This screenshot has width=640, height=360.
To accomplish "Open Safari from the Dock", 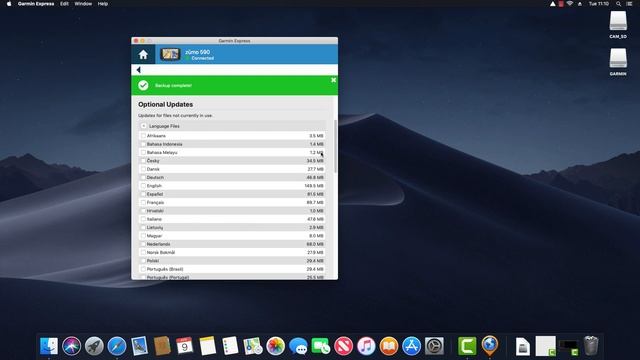I will coord(117,346).
